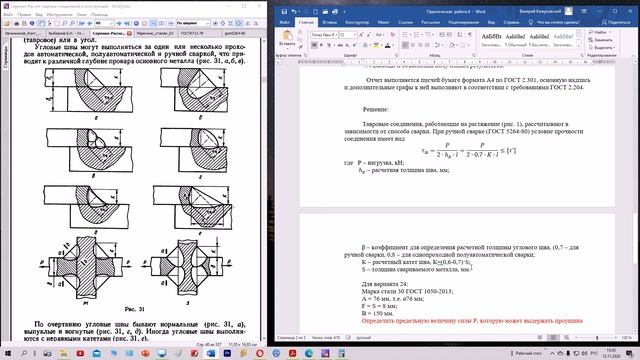
Task: Click the Поделиться (Share) button in Word
Action: pyautogui.click(x=616, y=22)
